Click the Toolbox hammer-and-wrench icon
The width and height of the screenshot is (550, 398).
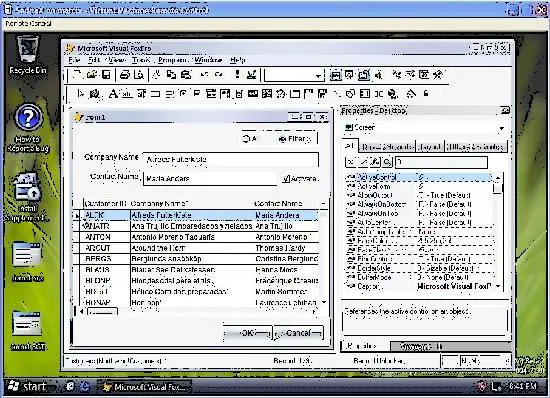(438, 75)
